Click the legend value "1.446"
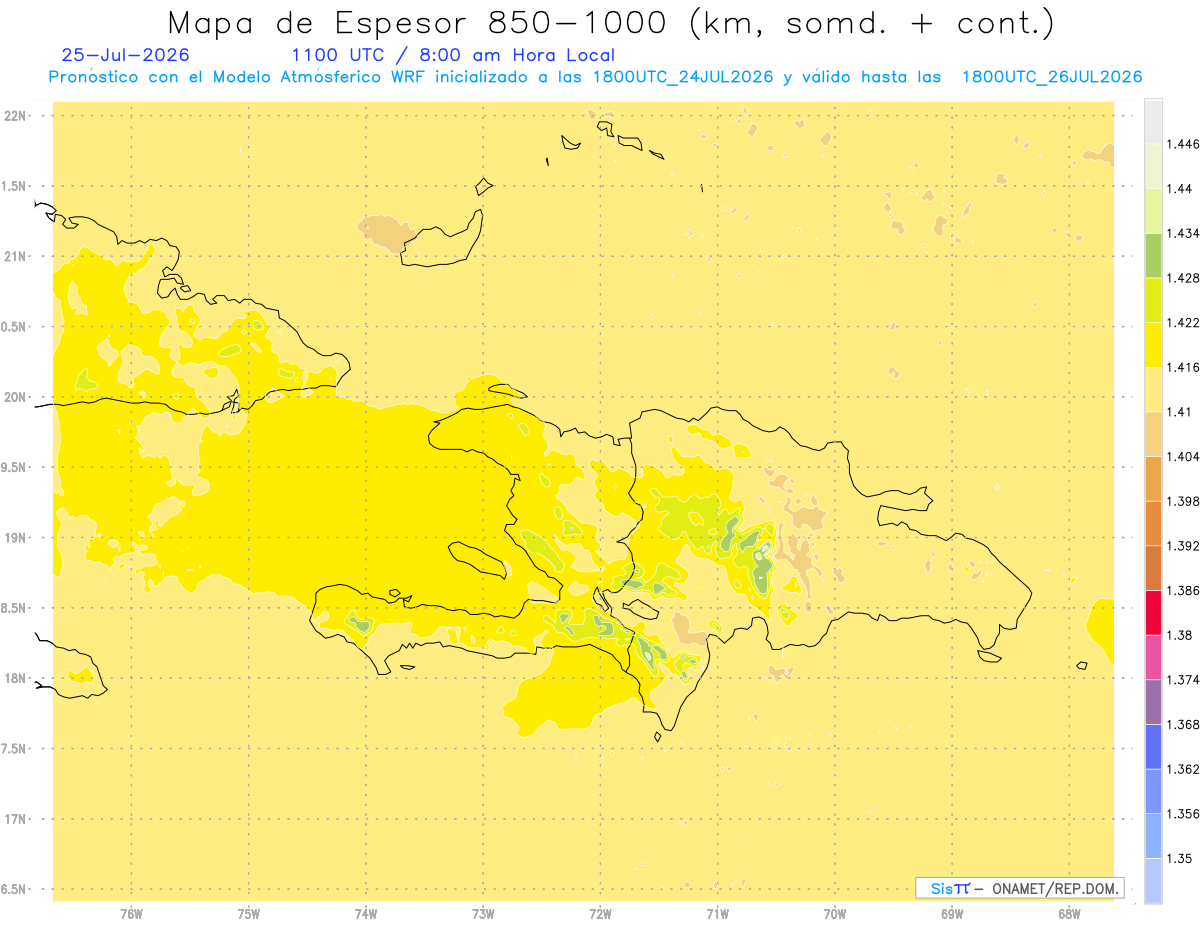Viewport: 1200px width, 927px height. 1183,144
